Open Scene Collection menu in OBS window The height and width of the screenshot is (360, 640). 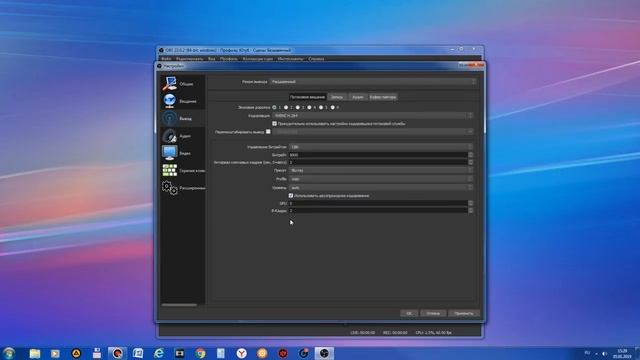click(258, 59)
